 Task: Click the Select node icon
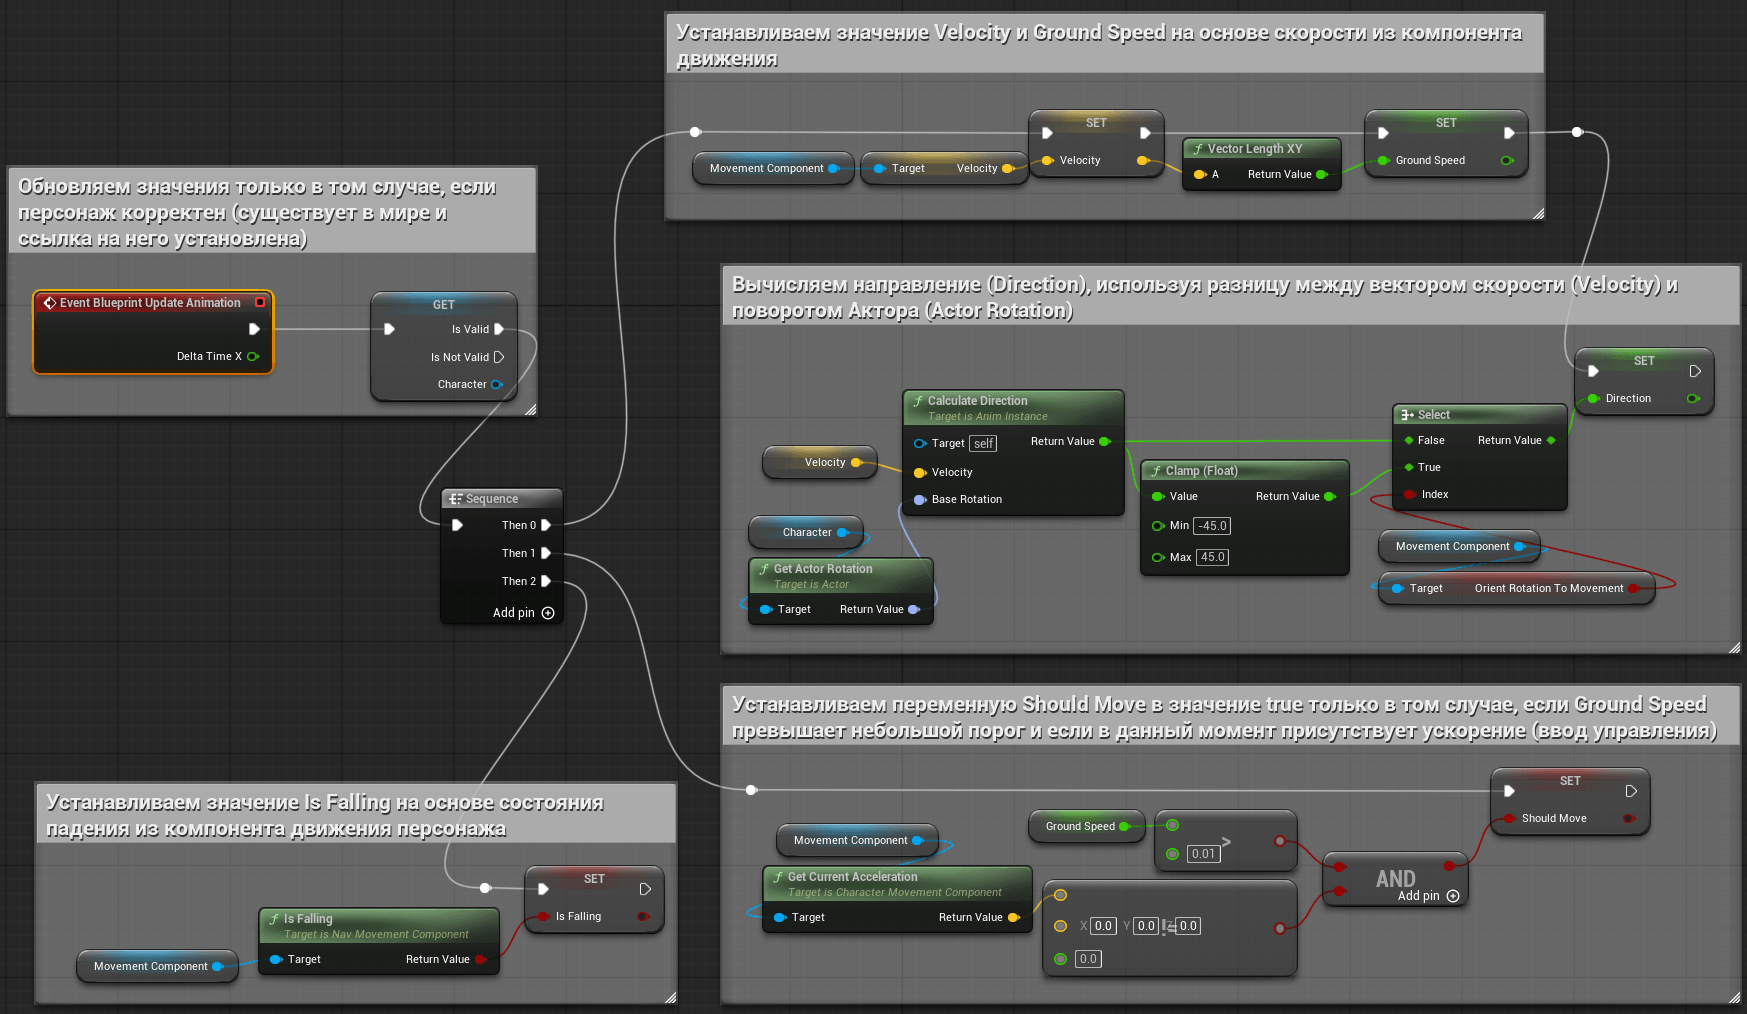1407,415
